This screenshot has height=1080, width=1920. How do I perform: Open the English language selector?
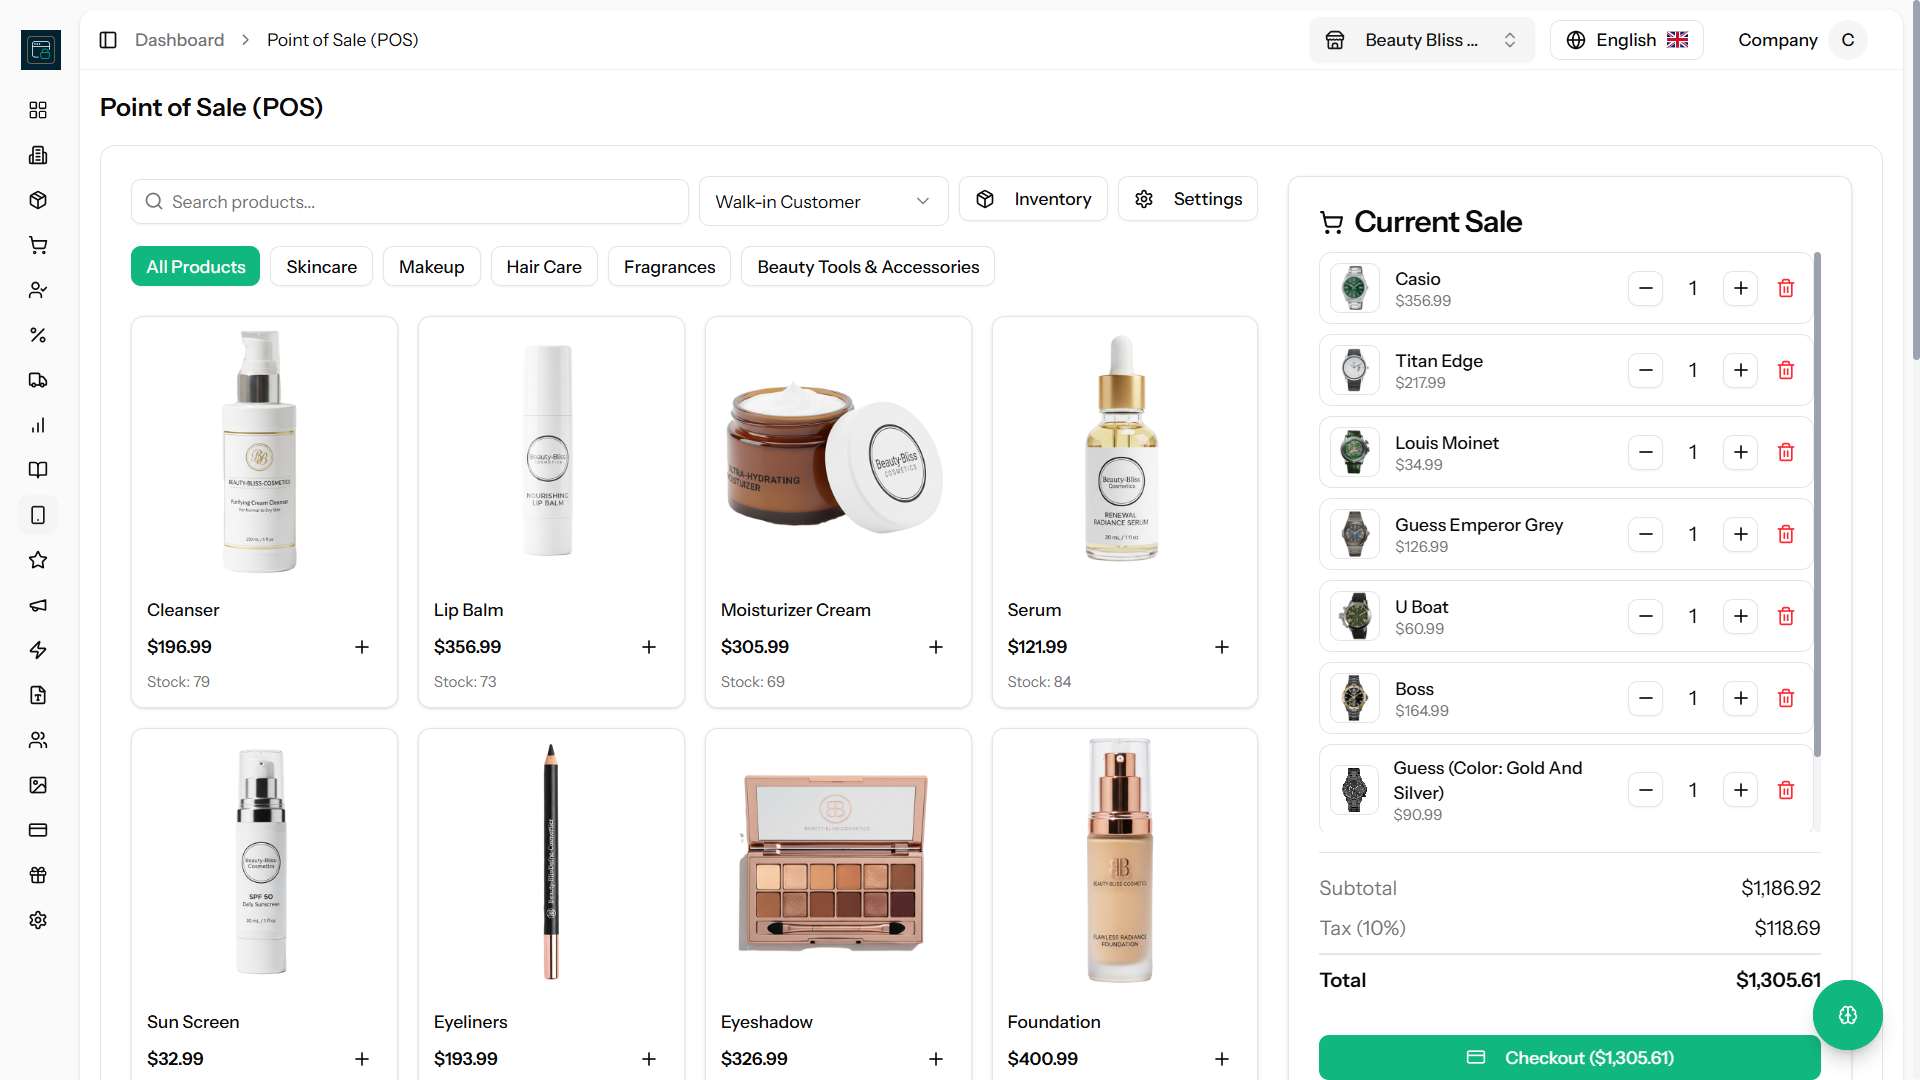tap(1626, 40)
